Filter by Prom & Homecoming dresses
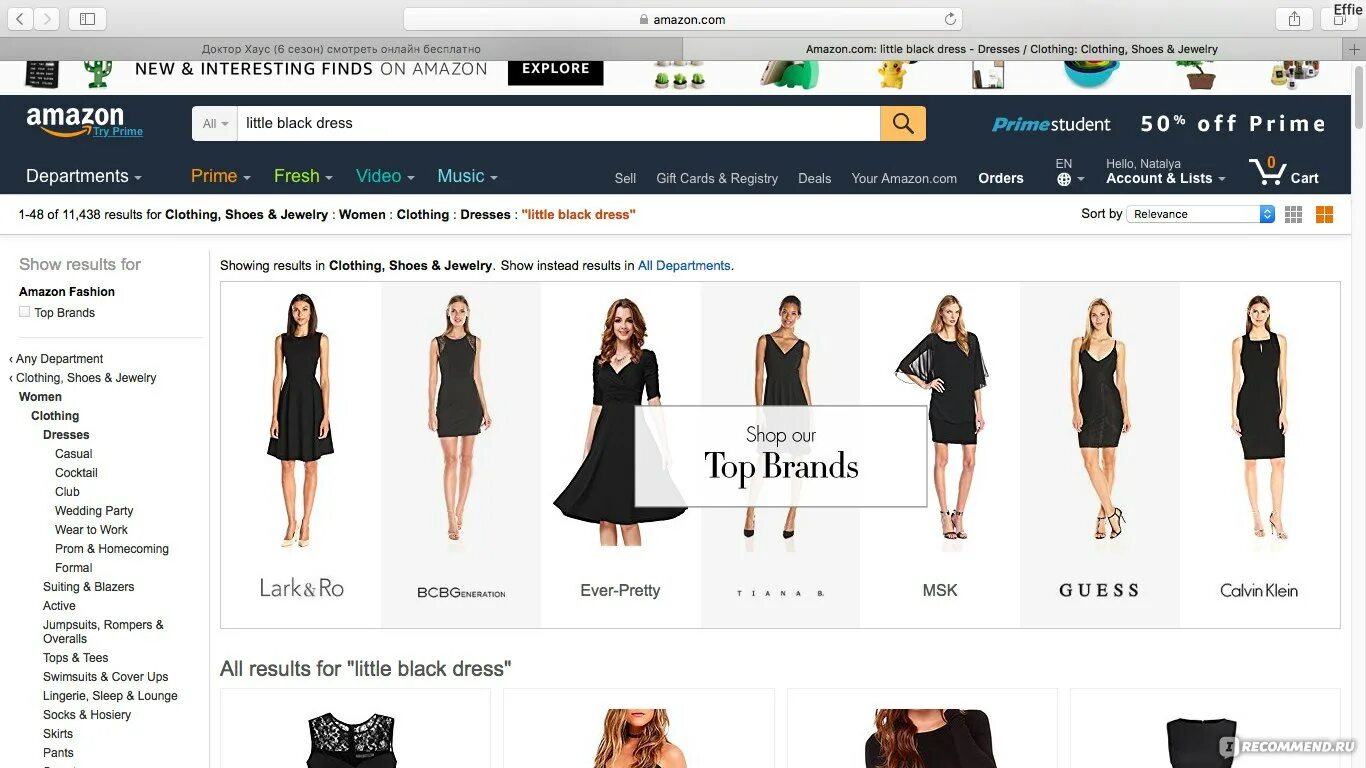This screenshot has height=768, width=1366. [112, 549]
